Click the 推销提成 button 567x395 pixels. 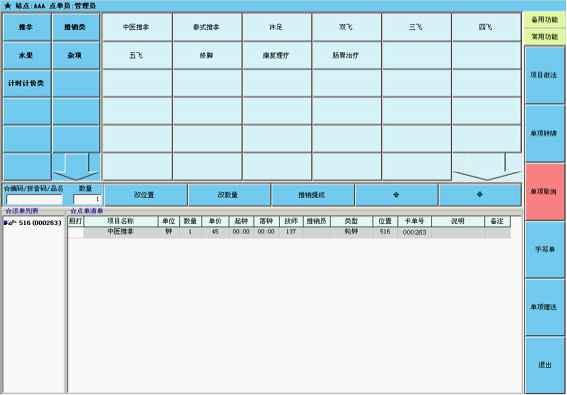pos(313,195)
